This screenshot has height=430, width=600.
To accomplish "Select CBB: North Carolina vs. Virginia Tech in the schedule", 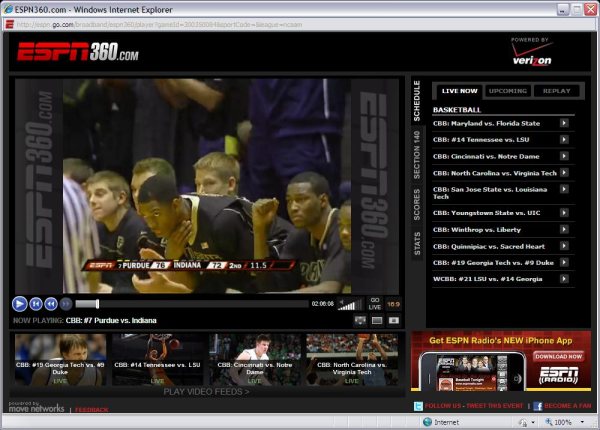I will pos(495,173).
